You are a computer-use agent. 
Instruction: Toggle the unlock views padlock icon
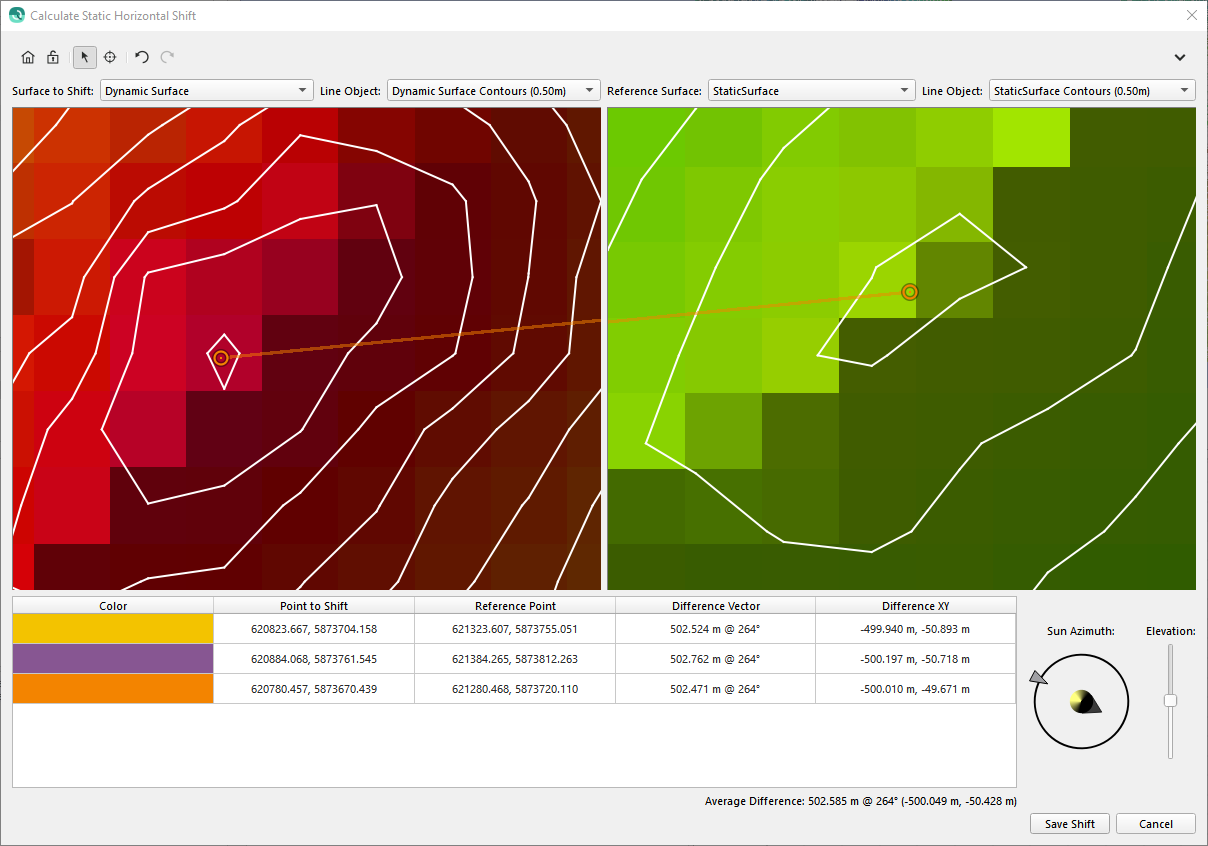click(x=53, y=57)
